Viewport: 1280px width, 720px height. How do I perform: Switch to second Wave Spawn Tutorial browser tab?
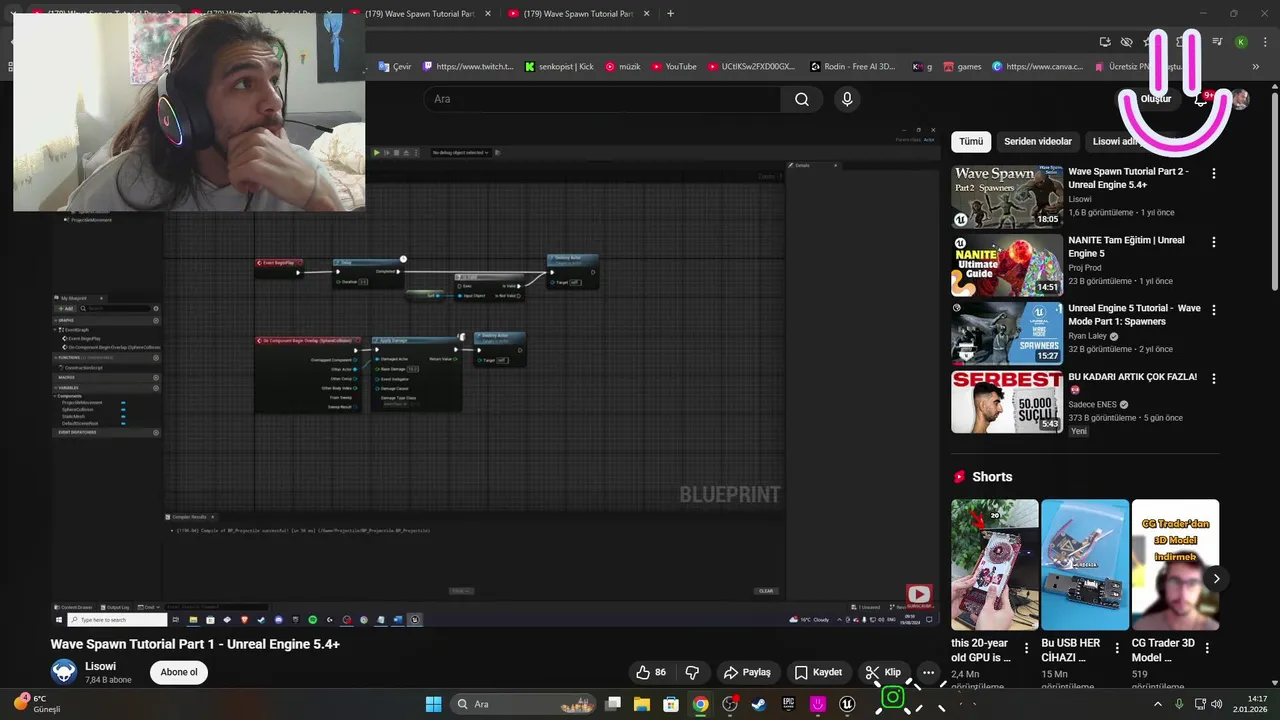pos(260,14)
